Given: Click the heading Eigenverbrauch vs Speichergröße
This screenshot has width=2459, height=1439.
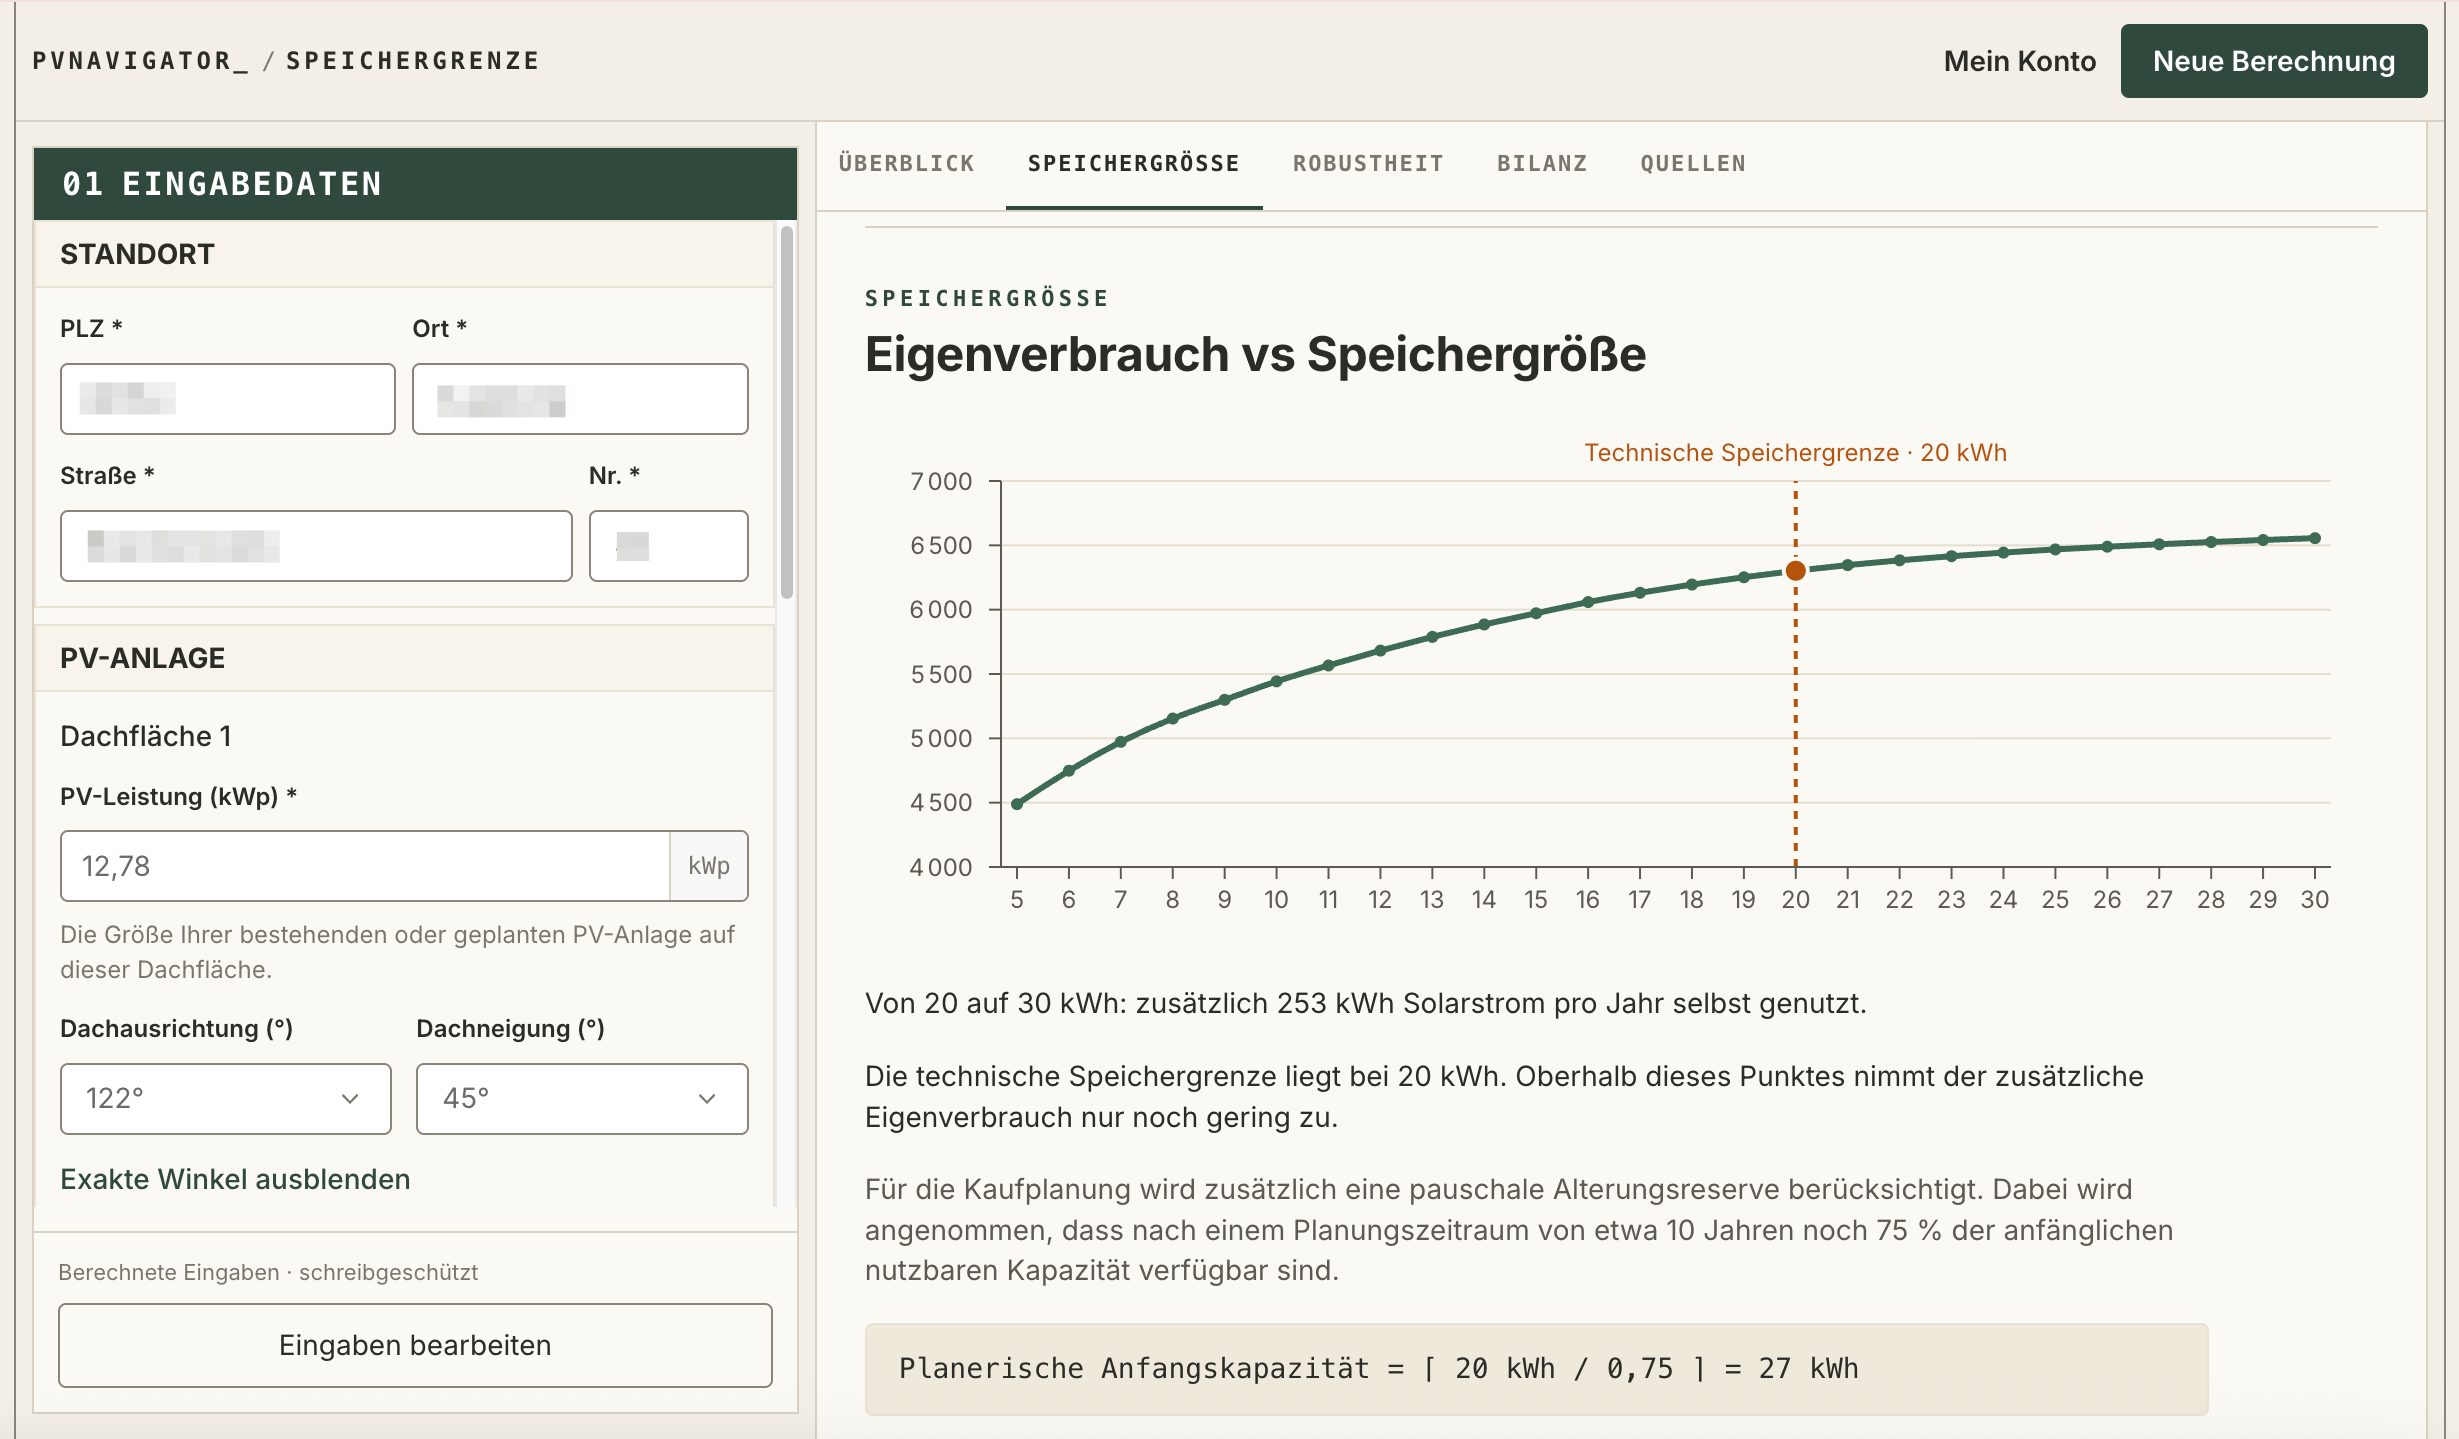Looking at the screenshot, I should 1255,354.
